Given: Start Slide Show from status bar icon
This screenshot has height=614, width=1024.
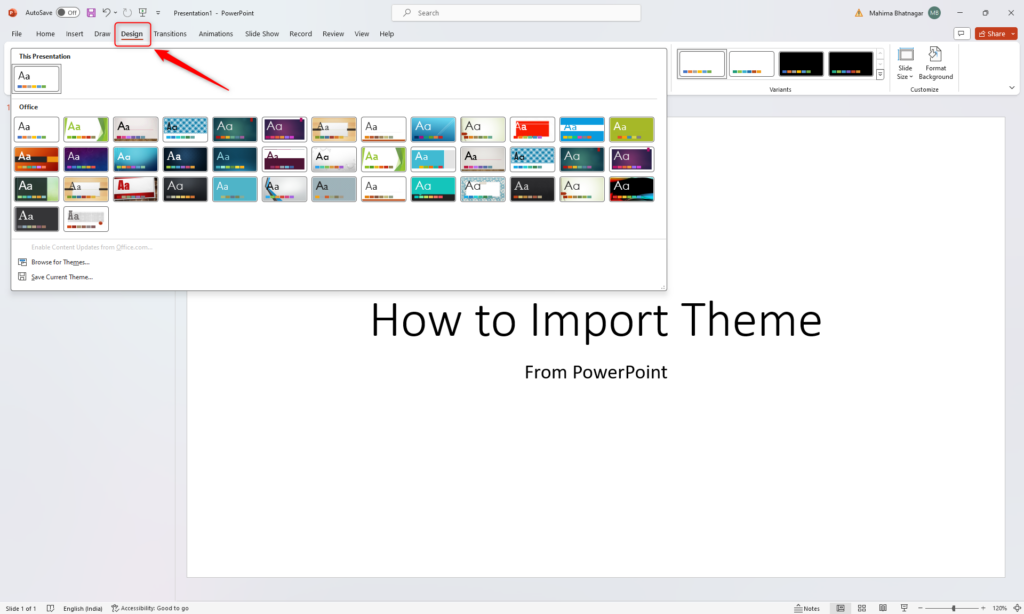Looking at the screenshot, I should click(903, 607).
